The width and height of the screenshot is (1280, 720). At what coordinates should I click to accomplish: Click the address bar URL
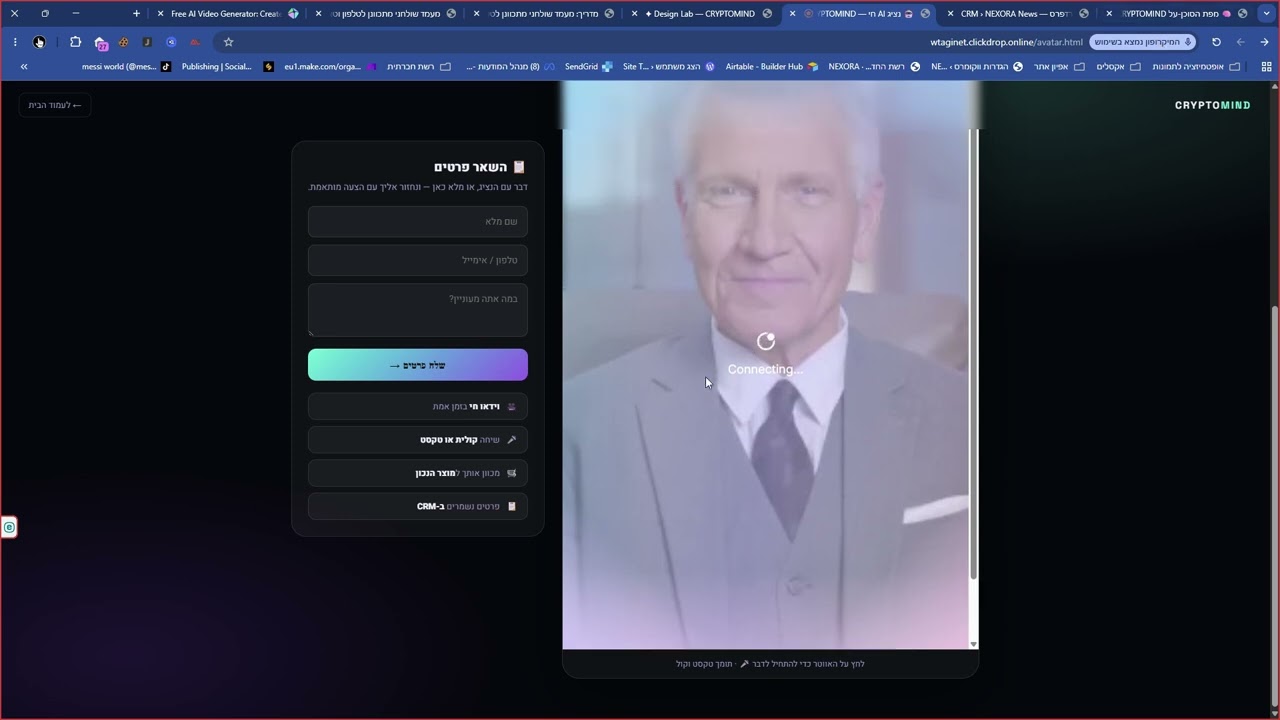(1006, 42)
